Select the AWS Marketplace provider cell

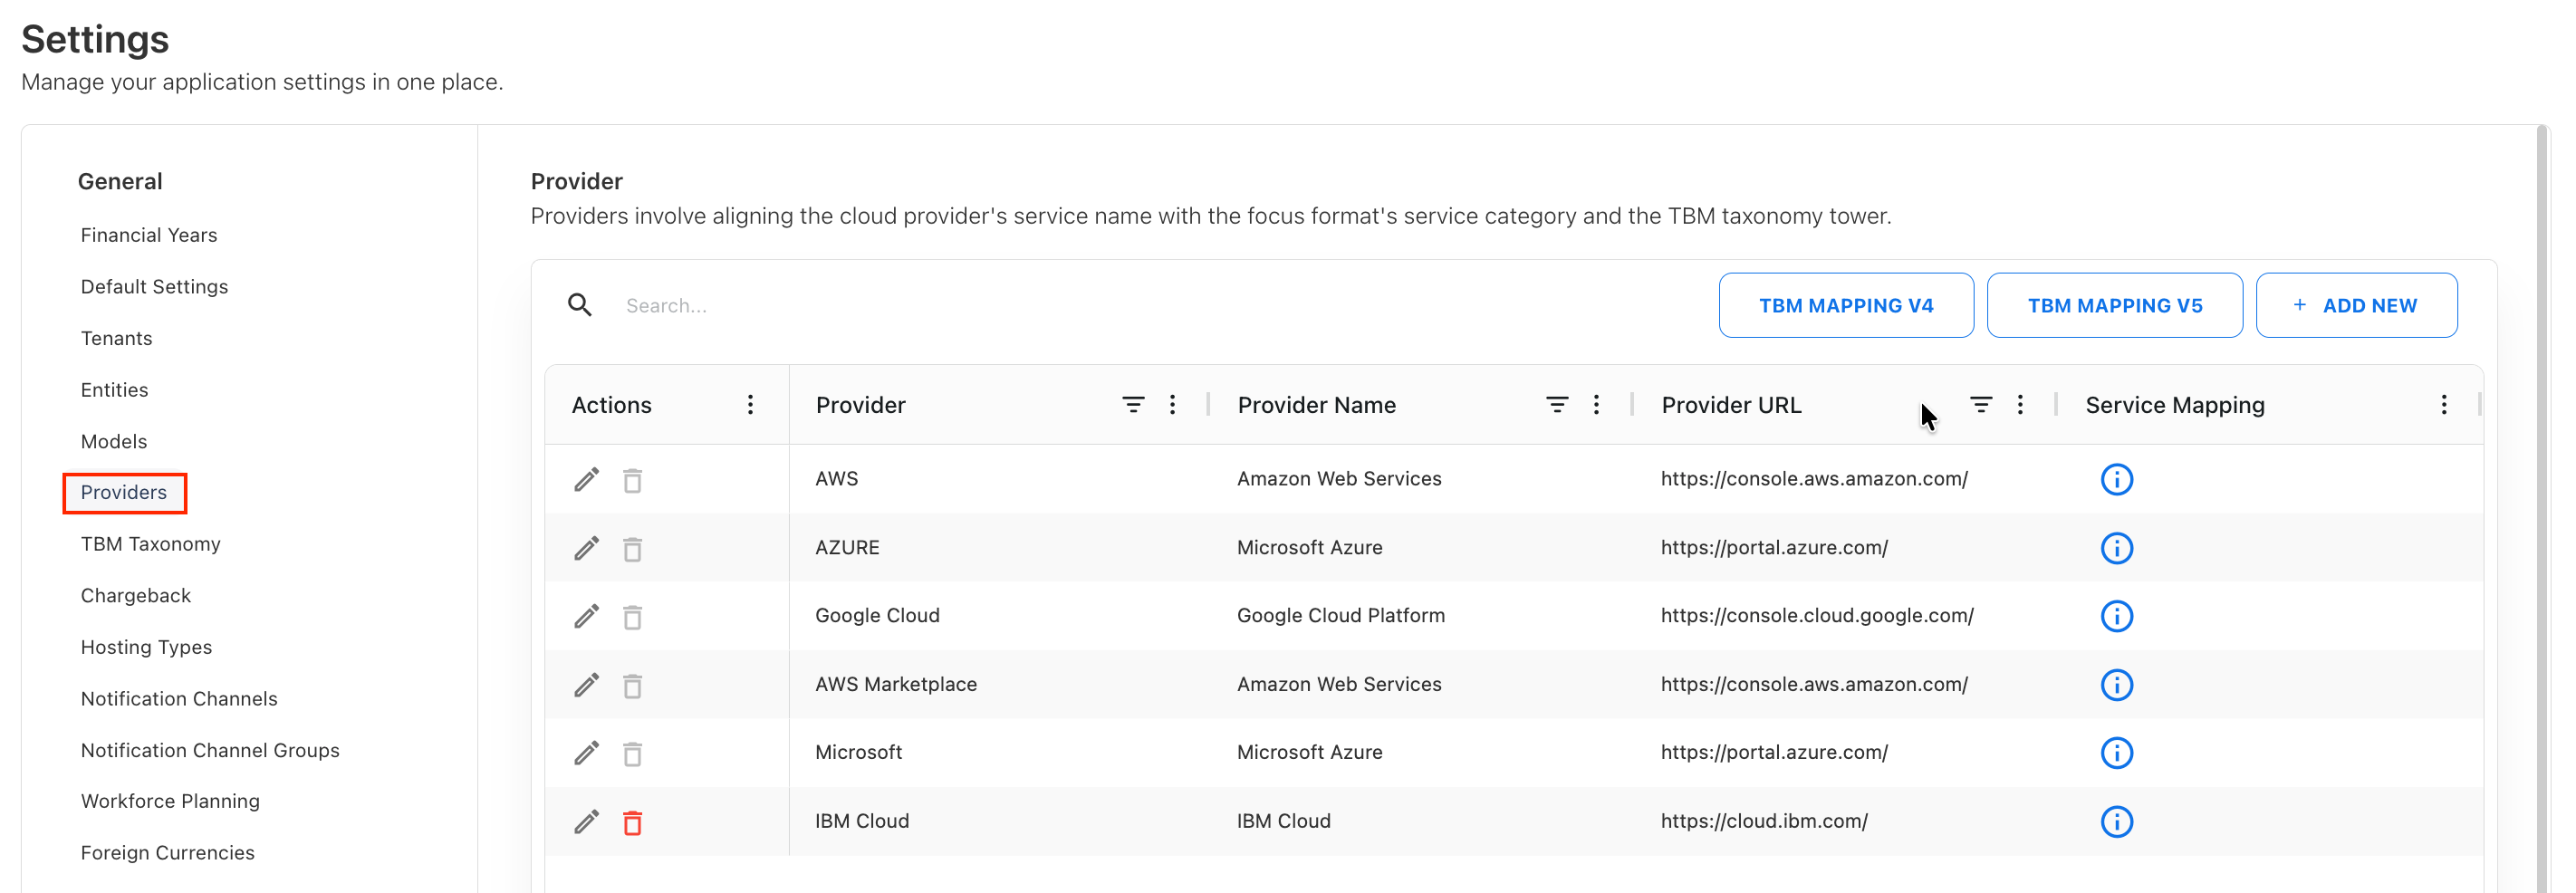896,685
